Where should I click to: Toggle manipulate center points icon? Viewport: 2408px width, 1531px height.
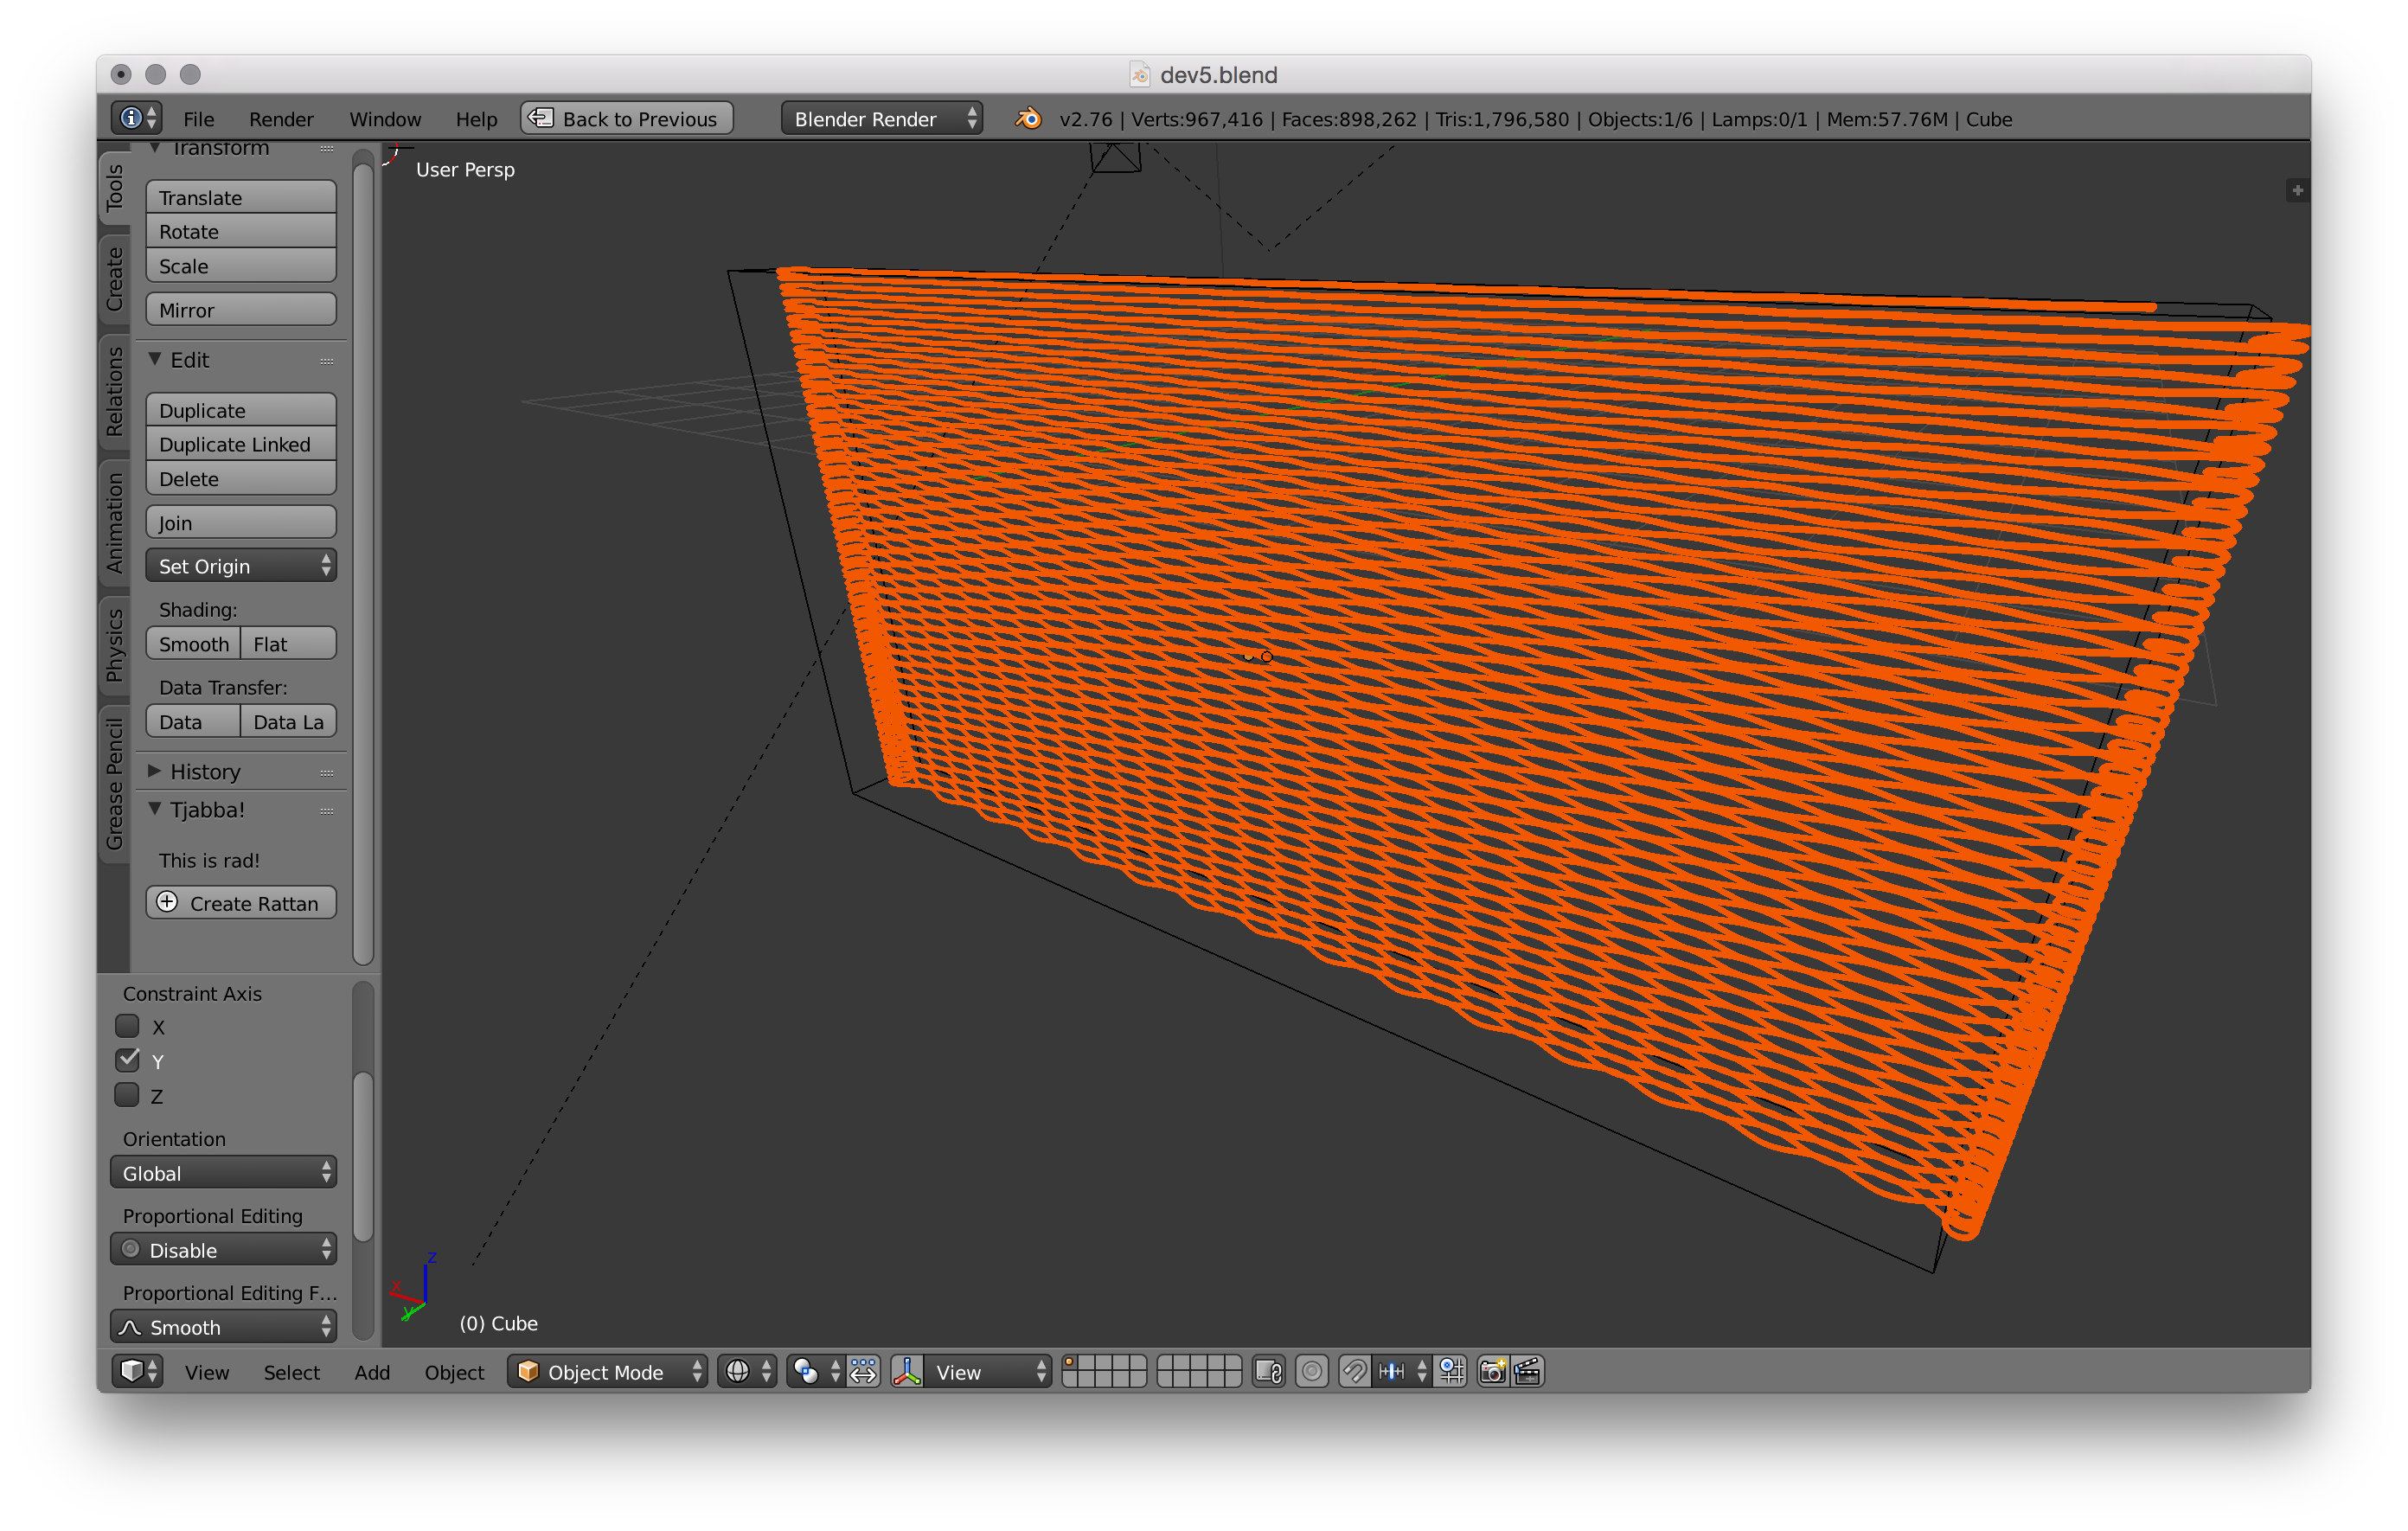coord(863,1371)
